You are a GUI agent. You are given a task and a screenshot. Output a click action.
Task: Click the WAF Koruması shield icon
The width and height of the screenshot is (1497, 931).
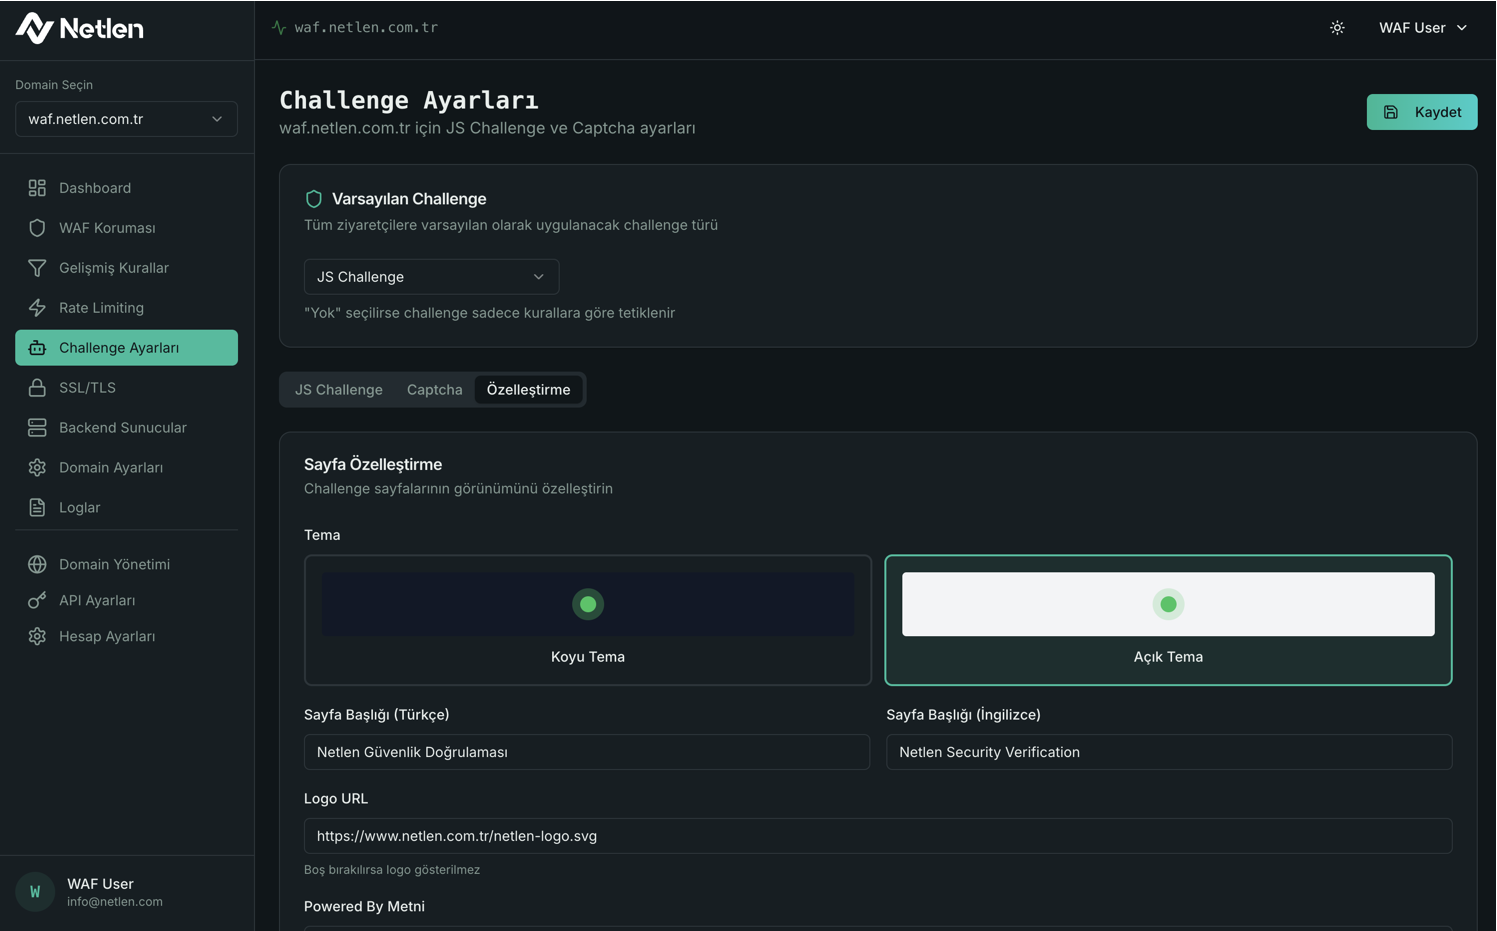pos(37,228)
